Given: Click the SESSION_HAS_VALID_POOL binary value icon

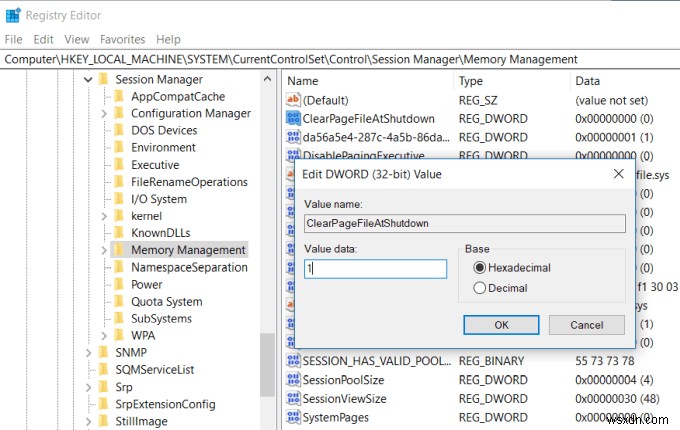Looking at the screenshot, I should 294,361.
